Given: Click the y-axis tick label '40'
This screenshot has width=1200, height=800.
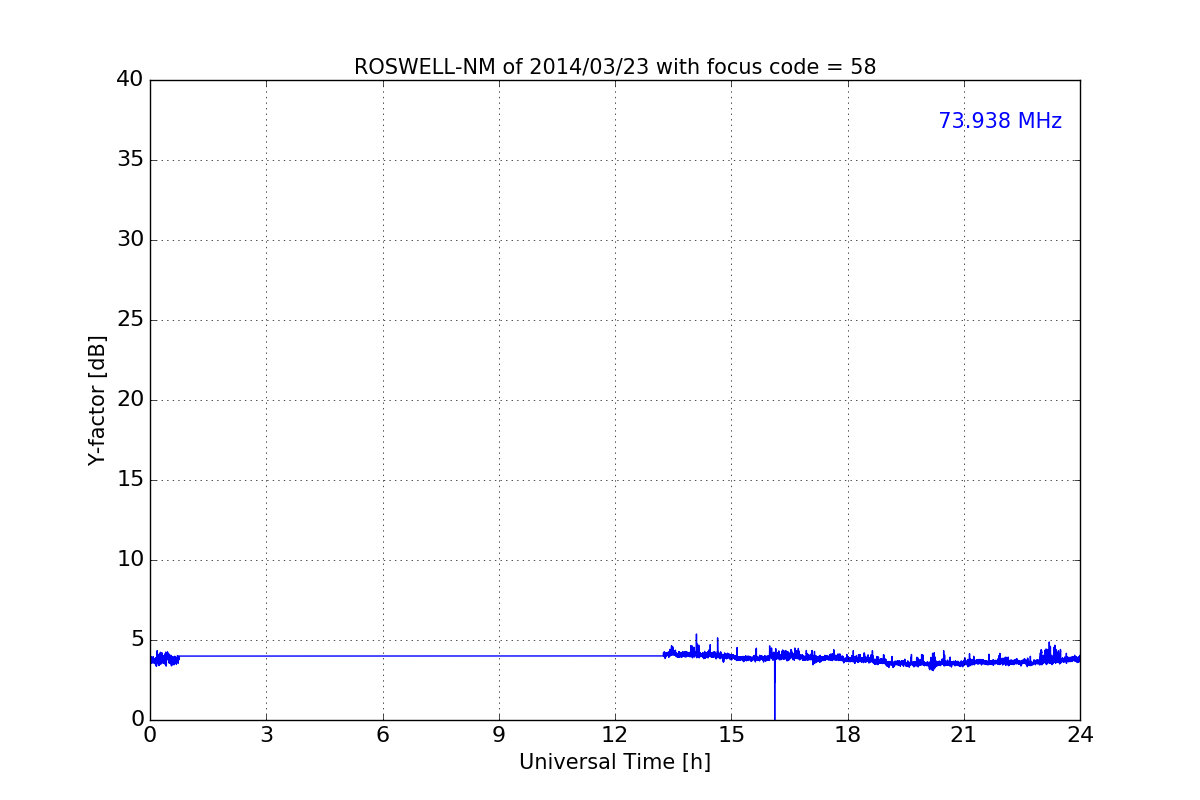Looking at the screenshot, I should pyautogui.click(x=130, y=79).
